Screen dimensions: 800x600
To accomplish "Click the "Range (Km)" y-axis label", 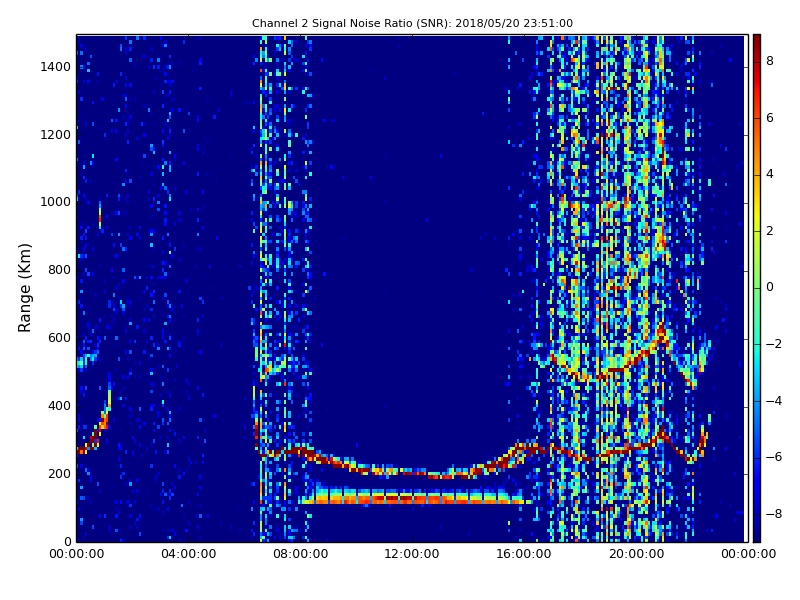I will [x=24, y=288].
